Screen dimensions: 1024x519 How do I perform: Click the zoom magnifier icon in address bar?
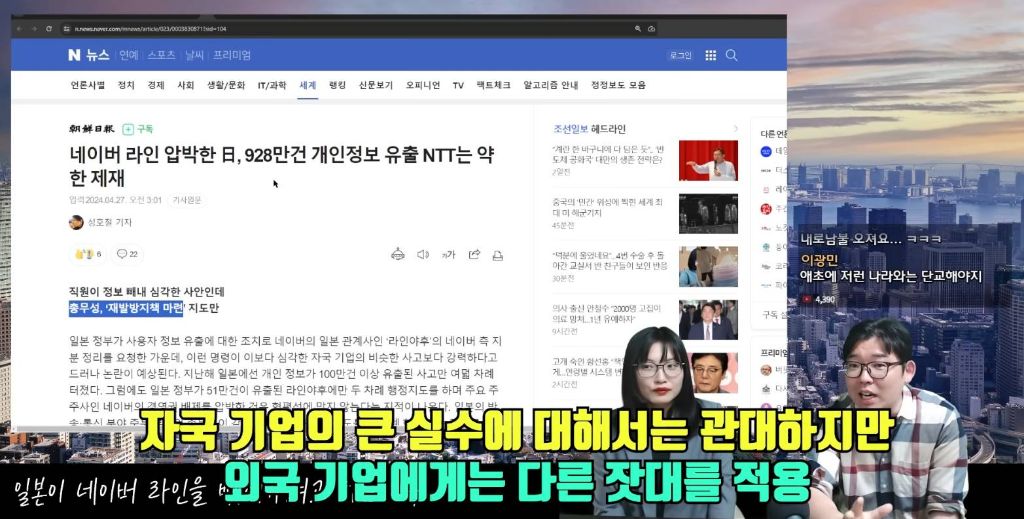click(638, 29)
